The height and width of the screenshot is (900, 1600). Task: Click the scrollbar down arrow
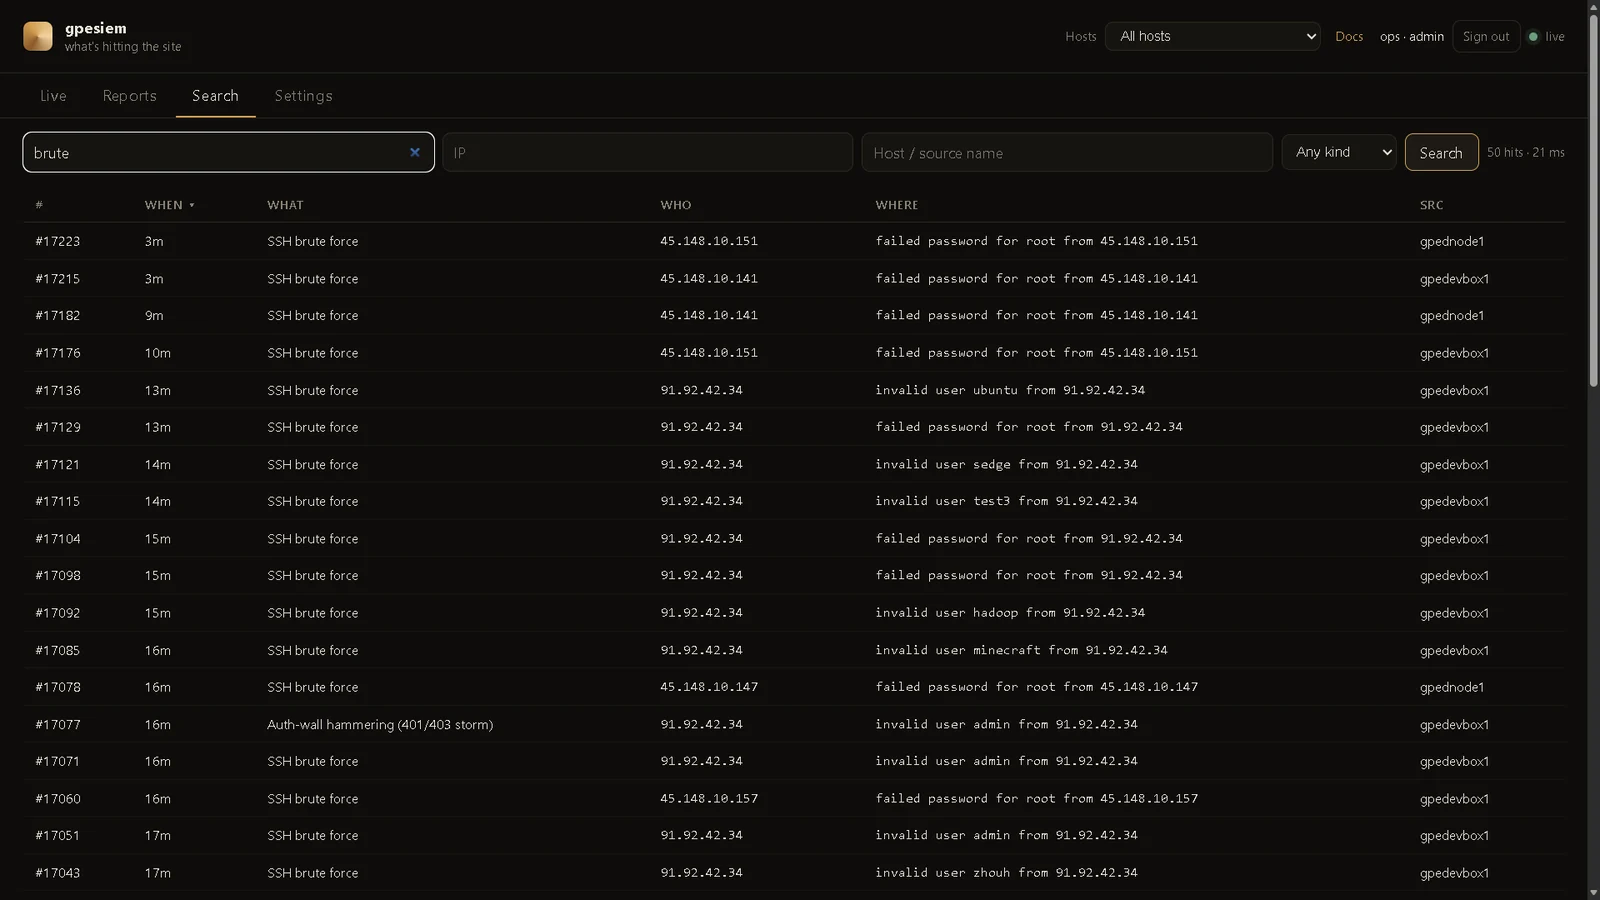coord(1594,892)
